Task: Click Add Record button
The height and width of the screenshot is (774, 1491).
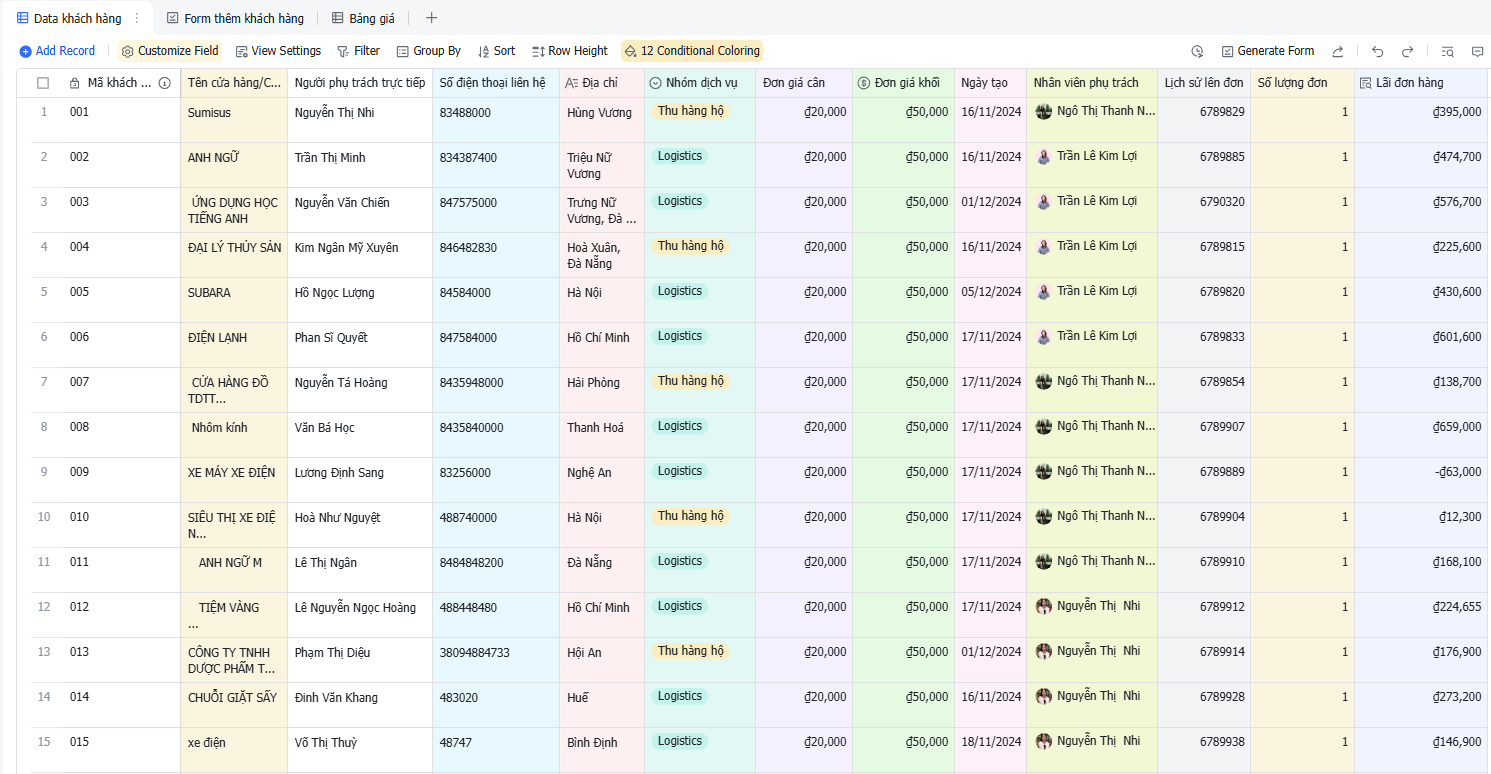Action: point(57,51)
